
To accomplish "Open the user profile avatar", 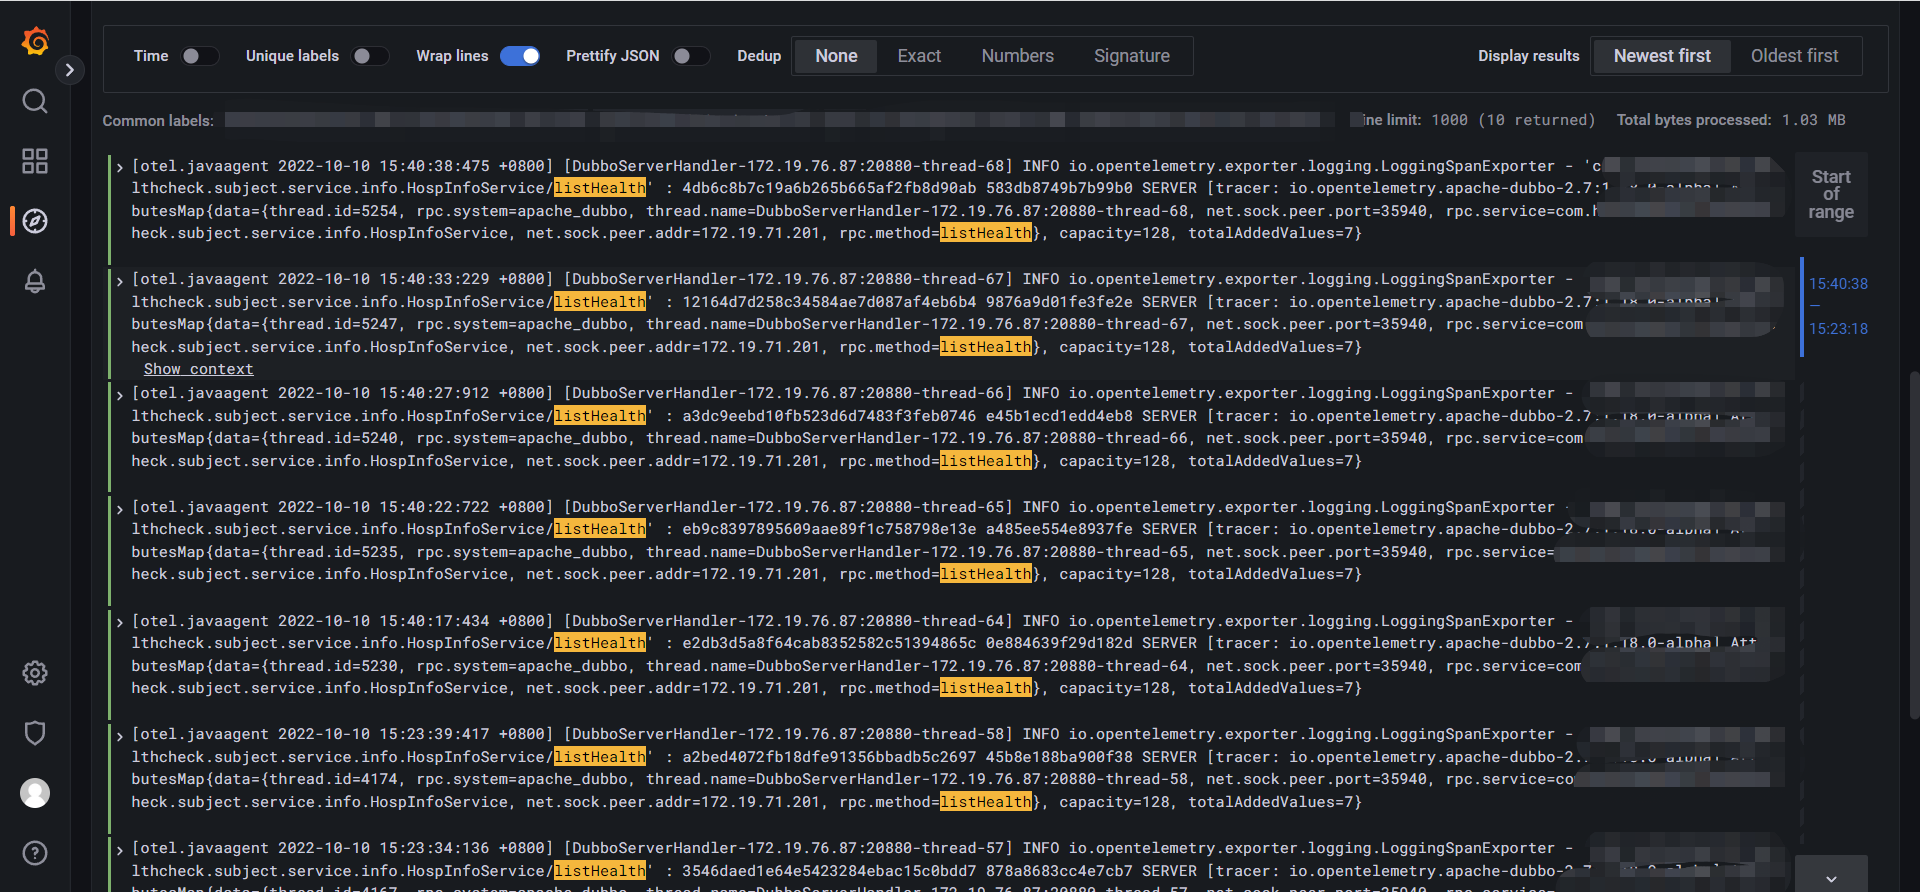I will 35,793.
